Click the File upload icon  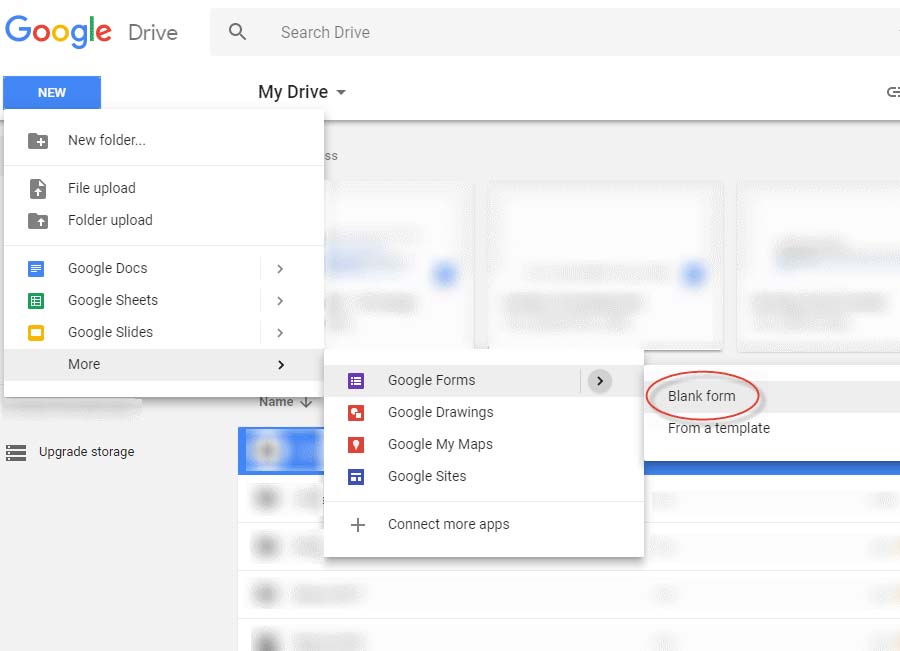pos(38,188)
